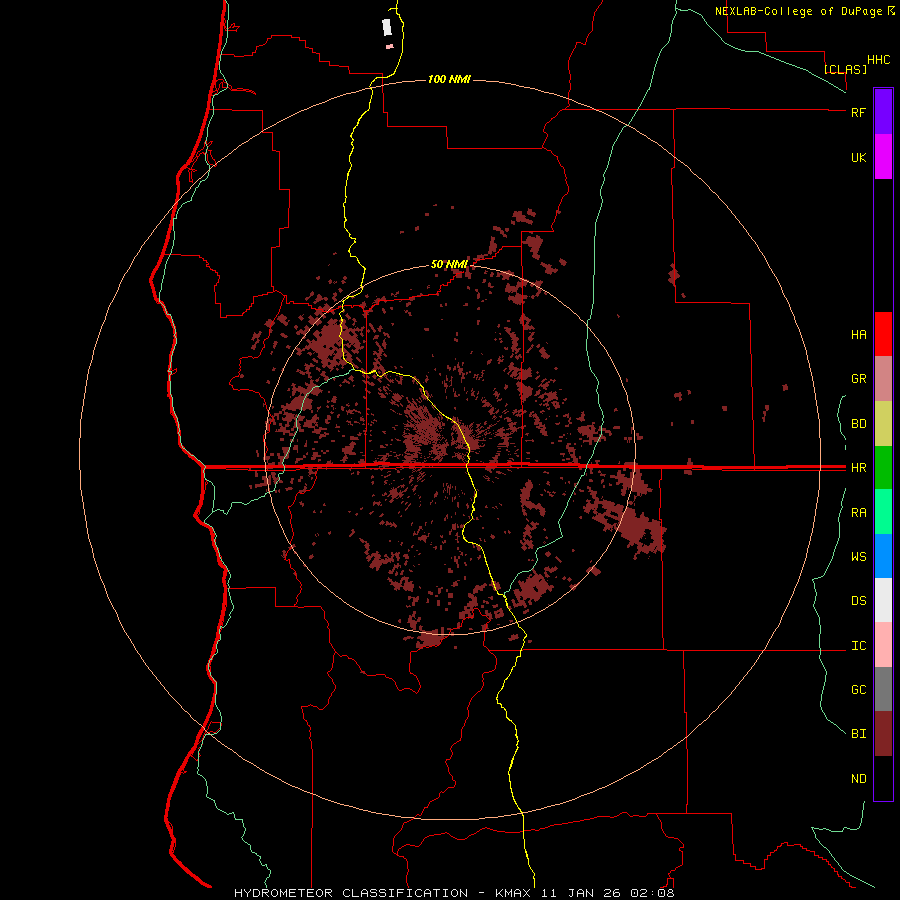The image size is (900, 900).
Task: Click the RF legend label
Action: click(858, 112)
